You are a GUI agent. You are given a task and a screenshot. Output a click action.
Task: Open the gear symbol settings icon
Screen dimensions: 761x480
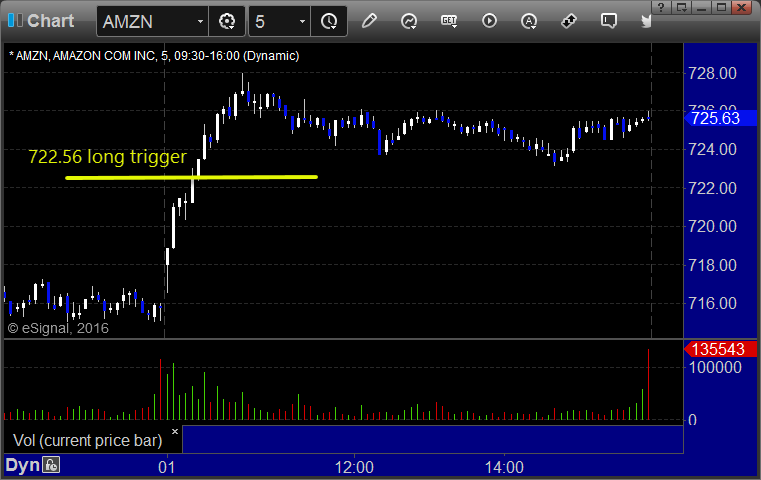pyautogui.click(x=227, y=21)
